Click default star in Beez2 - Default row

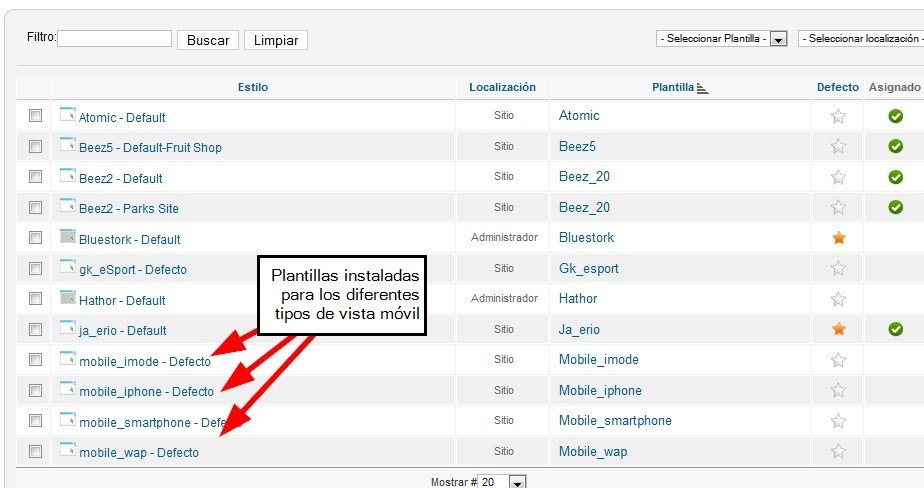(x=838, y=177)
